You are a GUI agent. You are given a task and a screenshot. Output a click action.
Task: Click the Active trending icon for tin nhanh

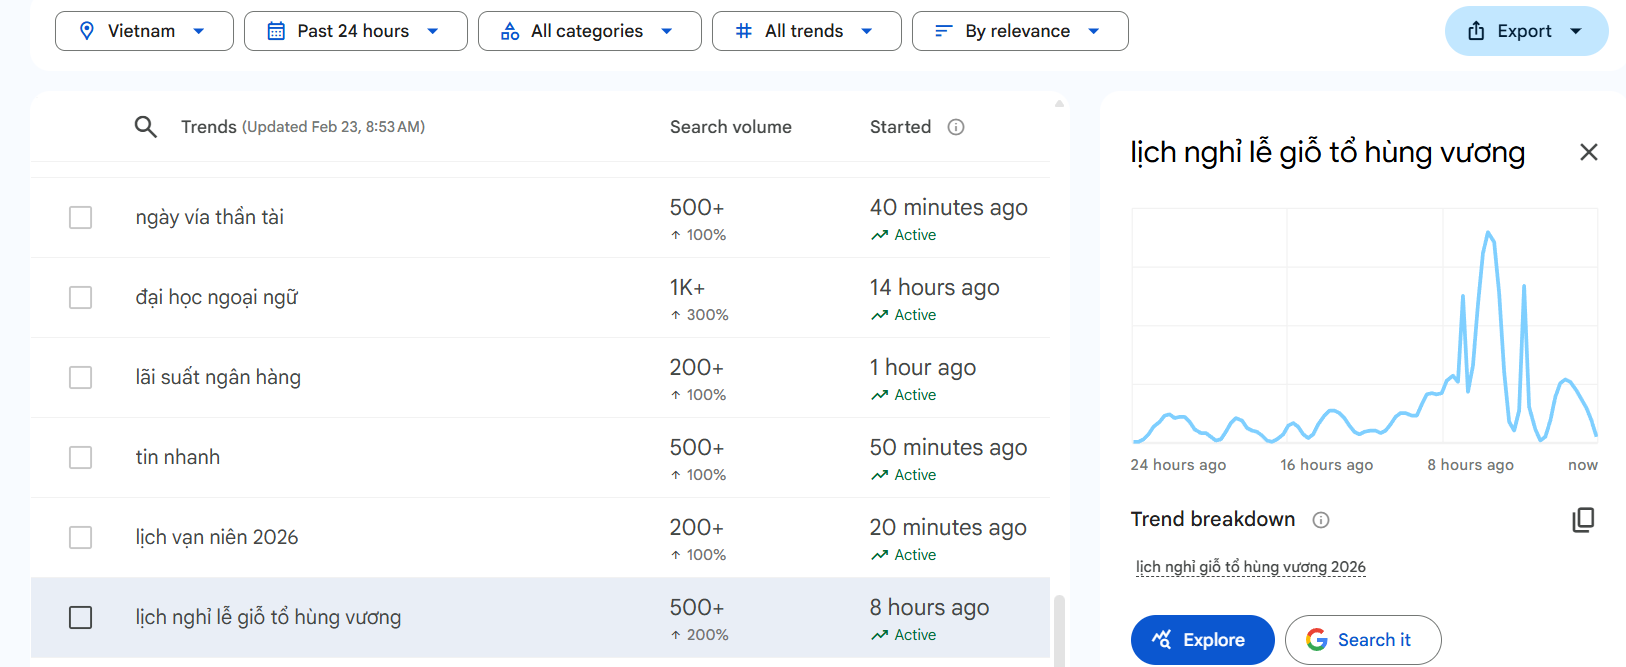880,475
